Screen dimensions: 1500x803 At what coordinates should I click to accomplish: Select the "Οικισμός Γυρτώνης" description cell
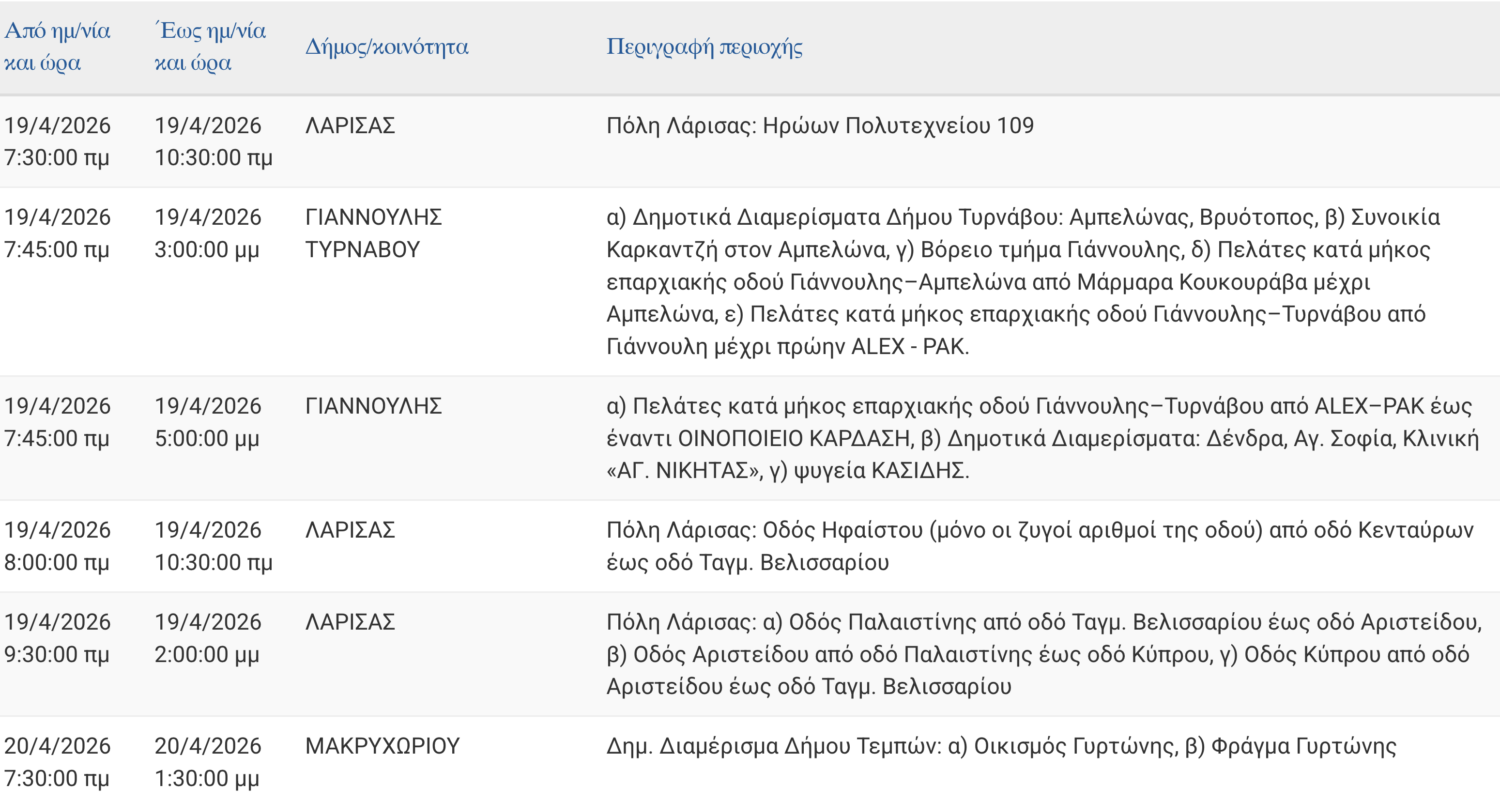point(1000,746)
